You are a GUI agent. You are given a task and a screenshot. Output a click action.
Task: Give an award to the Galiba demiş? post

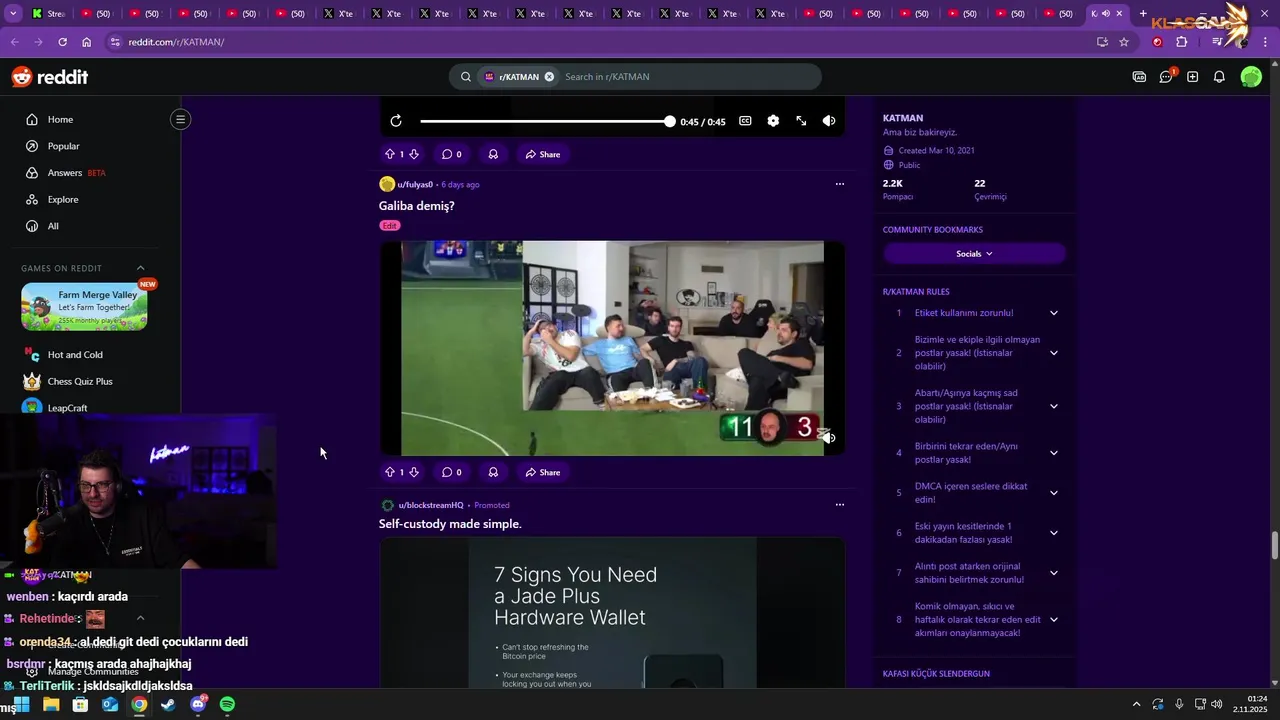(x=493, y=472)
